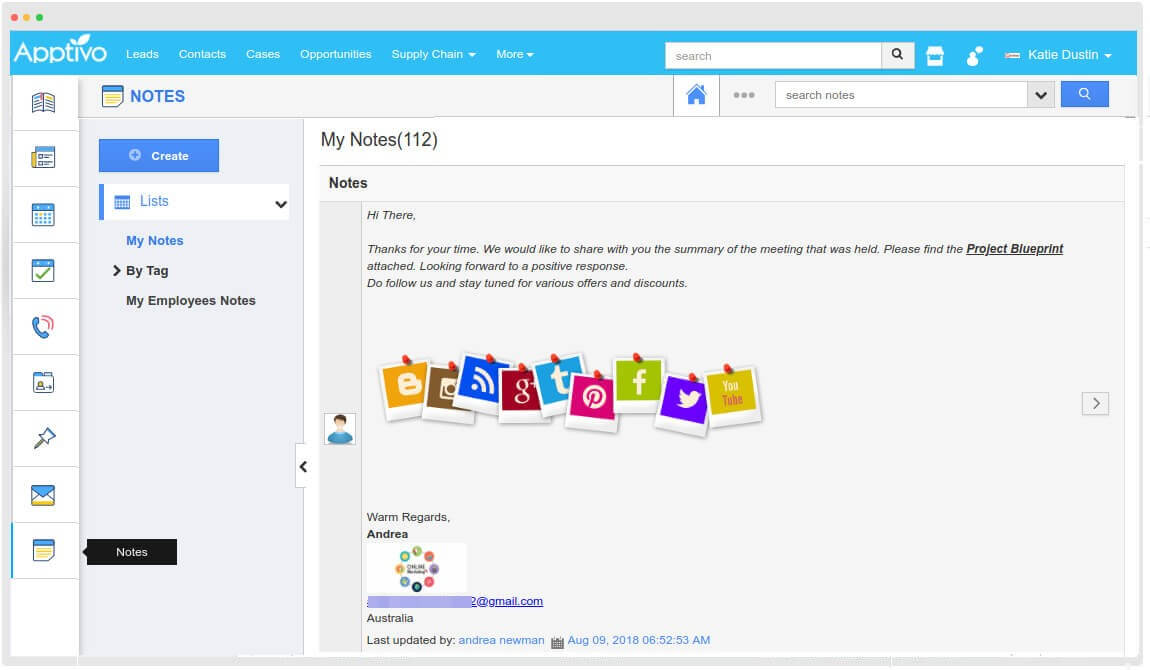Click the Australia text in the signature
Image resolution: width=1150 pixels, height=670 pixels.
point(390,618)
